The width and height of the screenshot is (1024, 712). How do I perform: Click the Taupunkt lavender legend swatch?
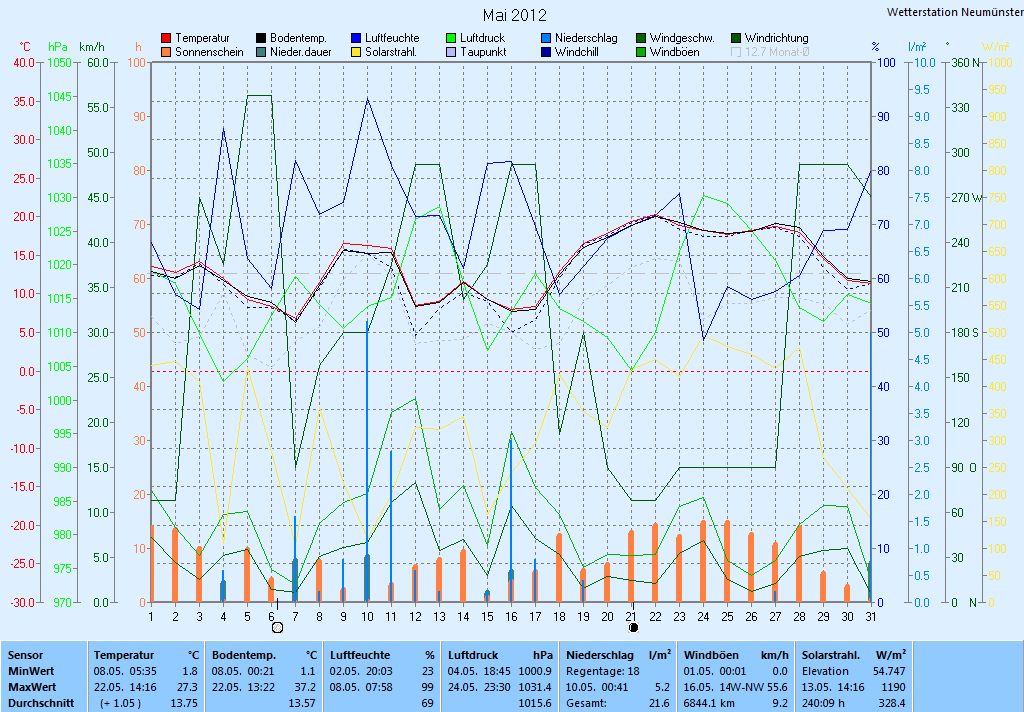click(452, 52)
